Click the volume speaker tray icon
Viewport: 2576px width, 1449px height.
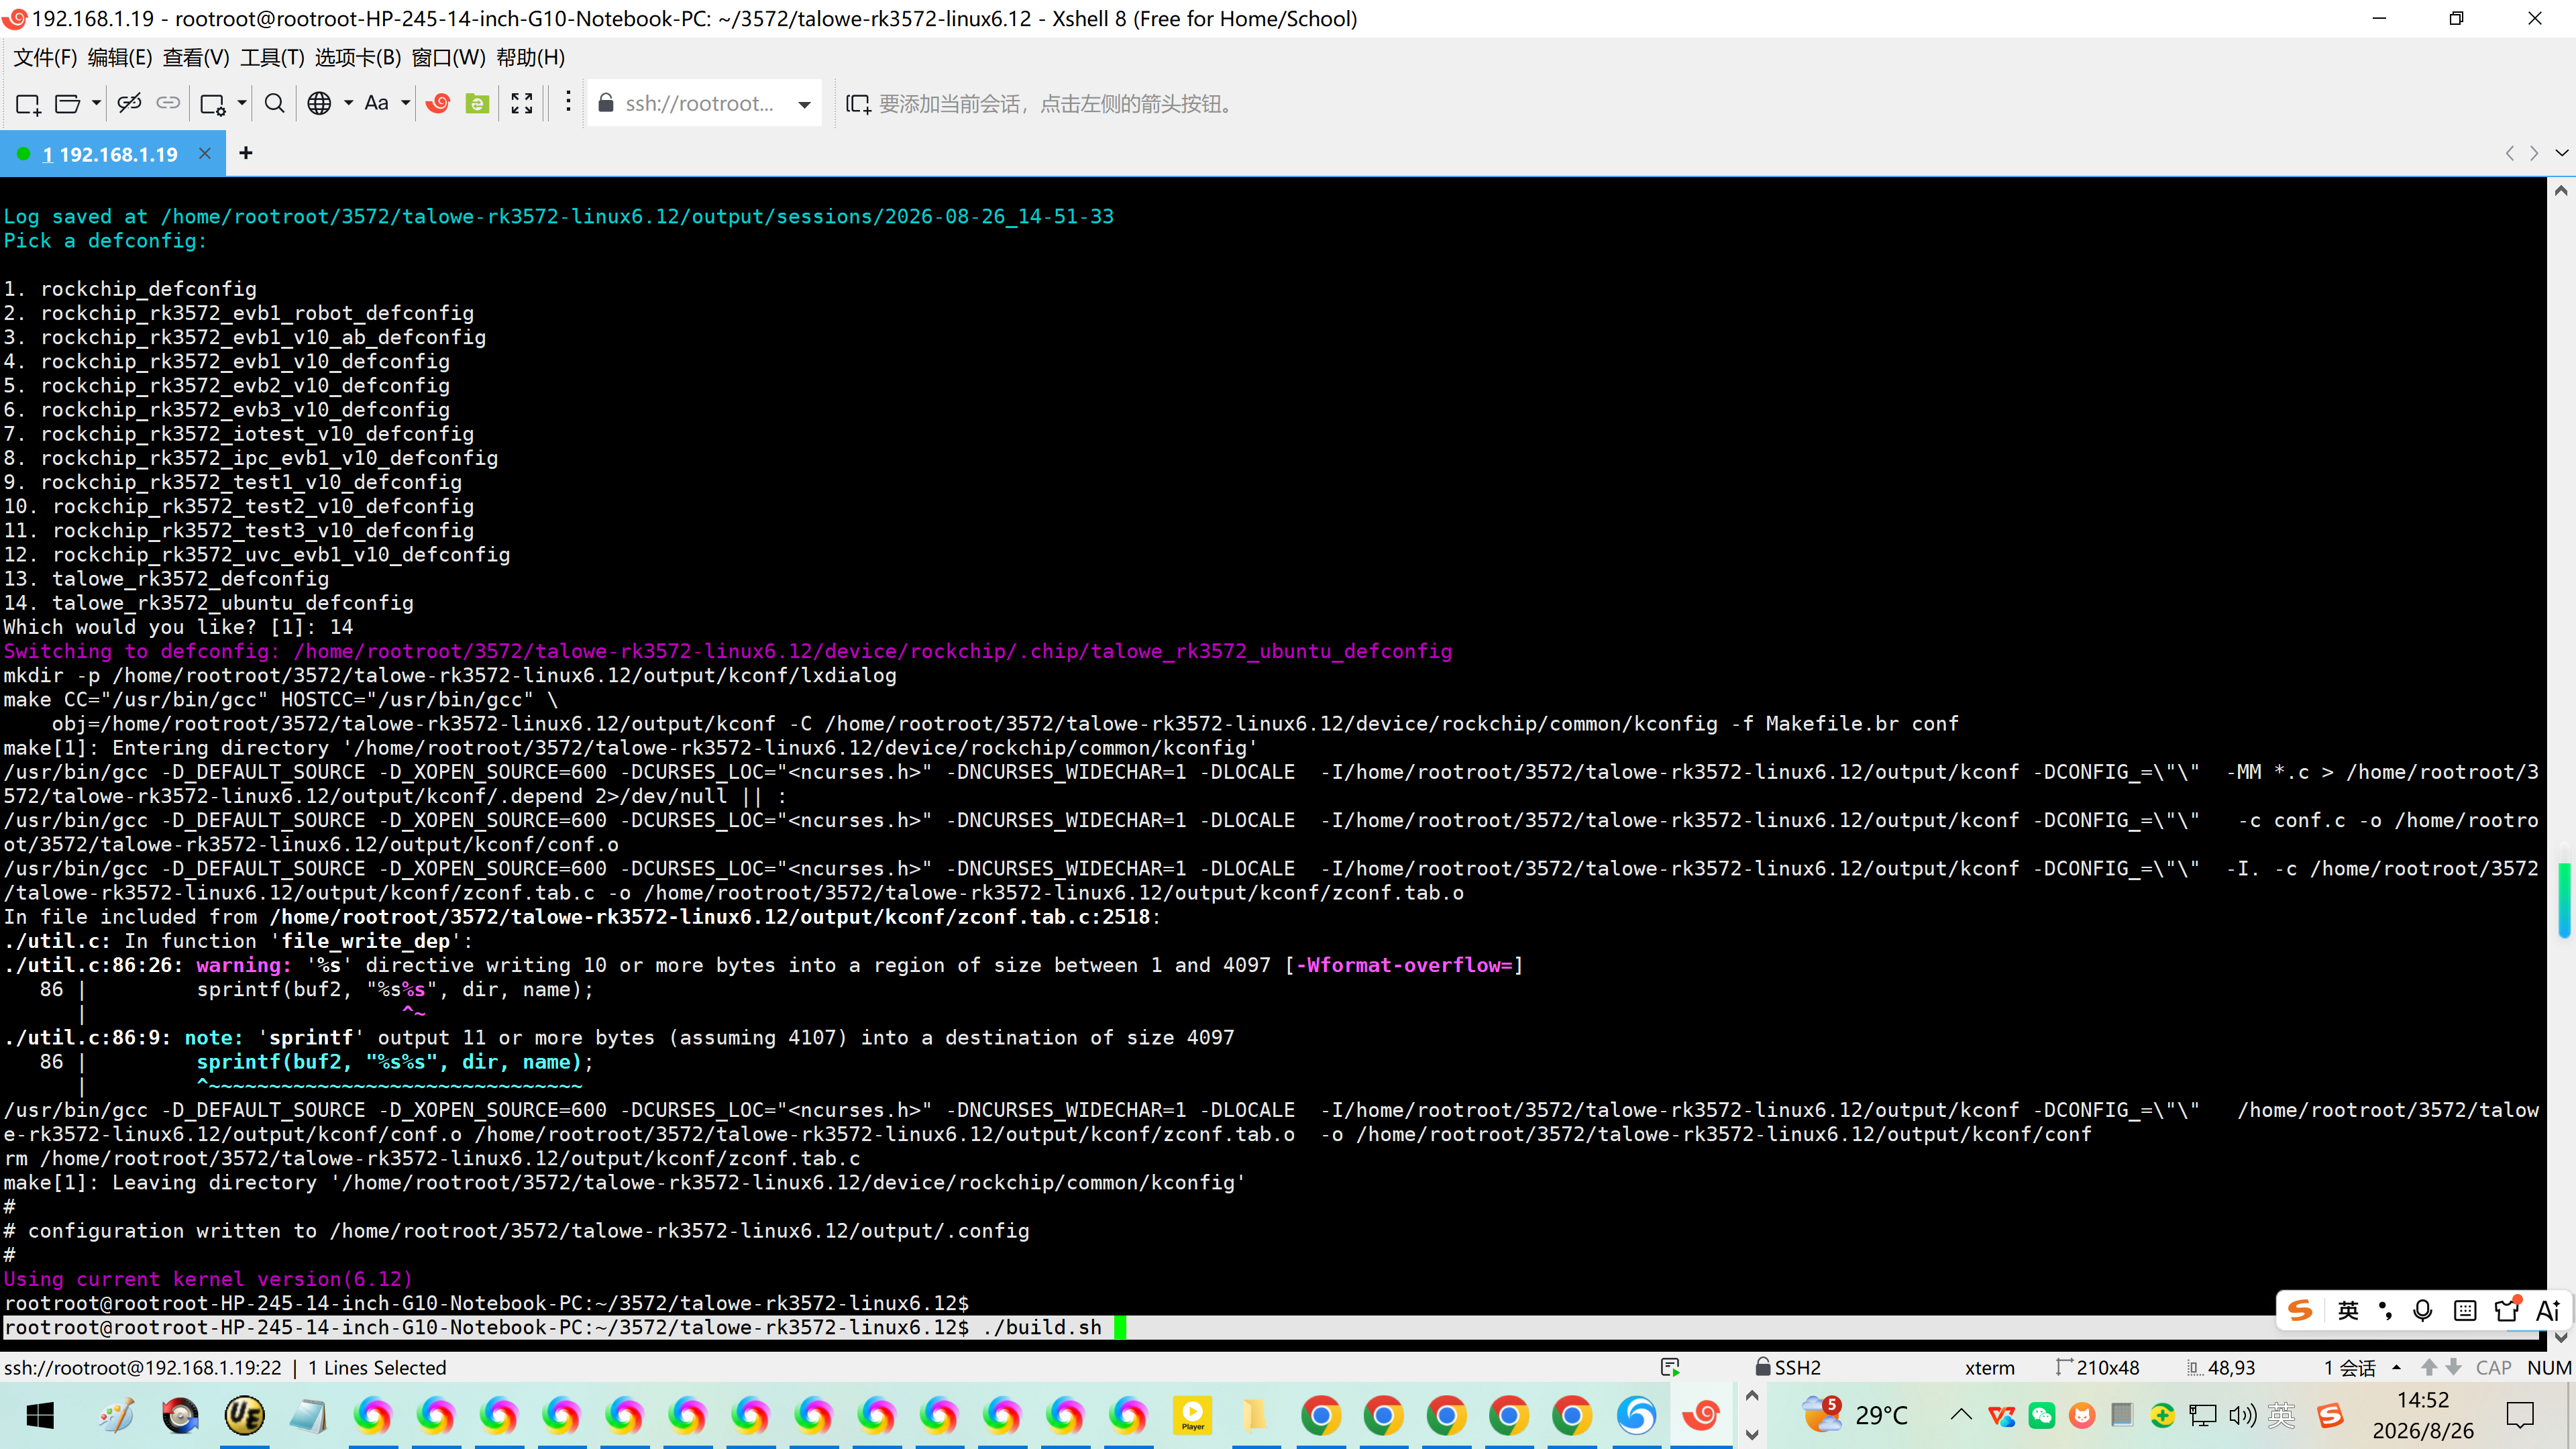[2242, 1415]
